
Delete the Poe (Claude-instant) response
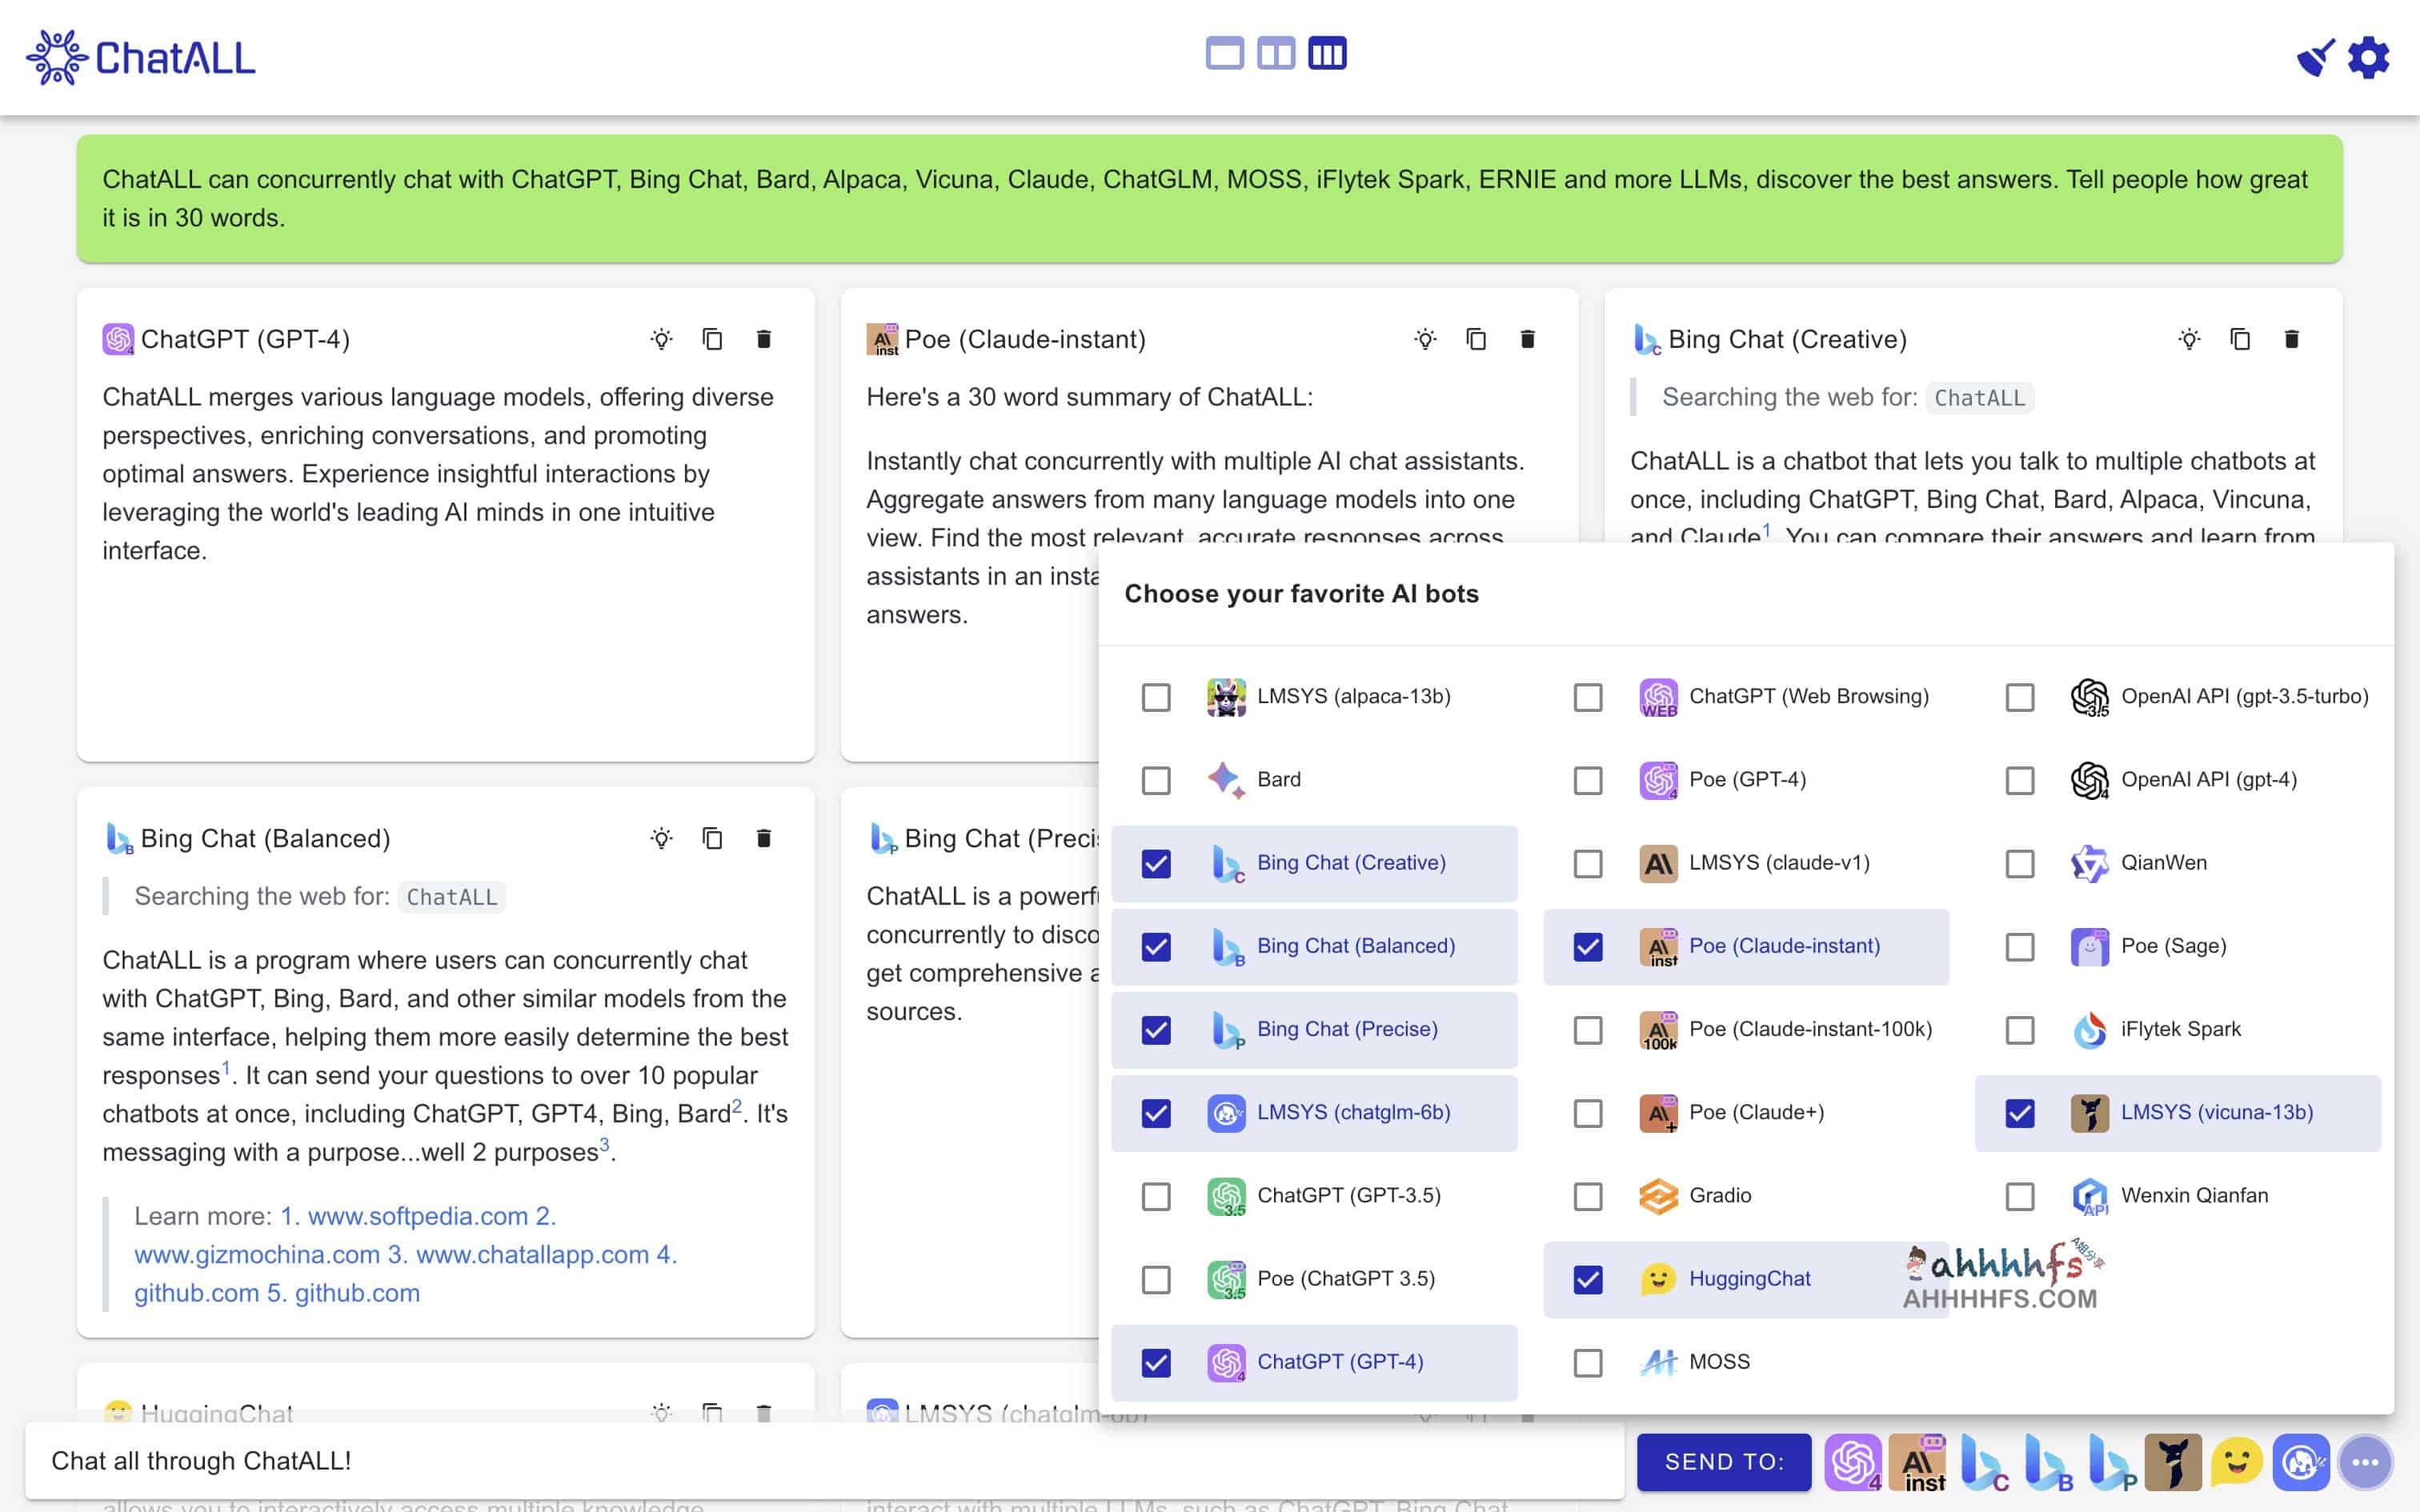coord(1527,339)
